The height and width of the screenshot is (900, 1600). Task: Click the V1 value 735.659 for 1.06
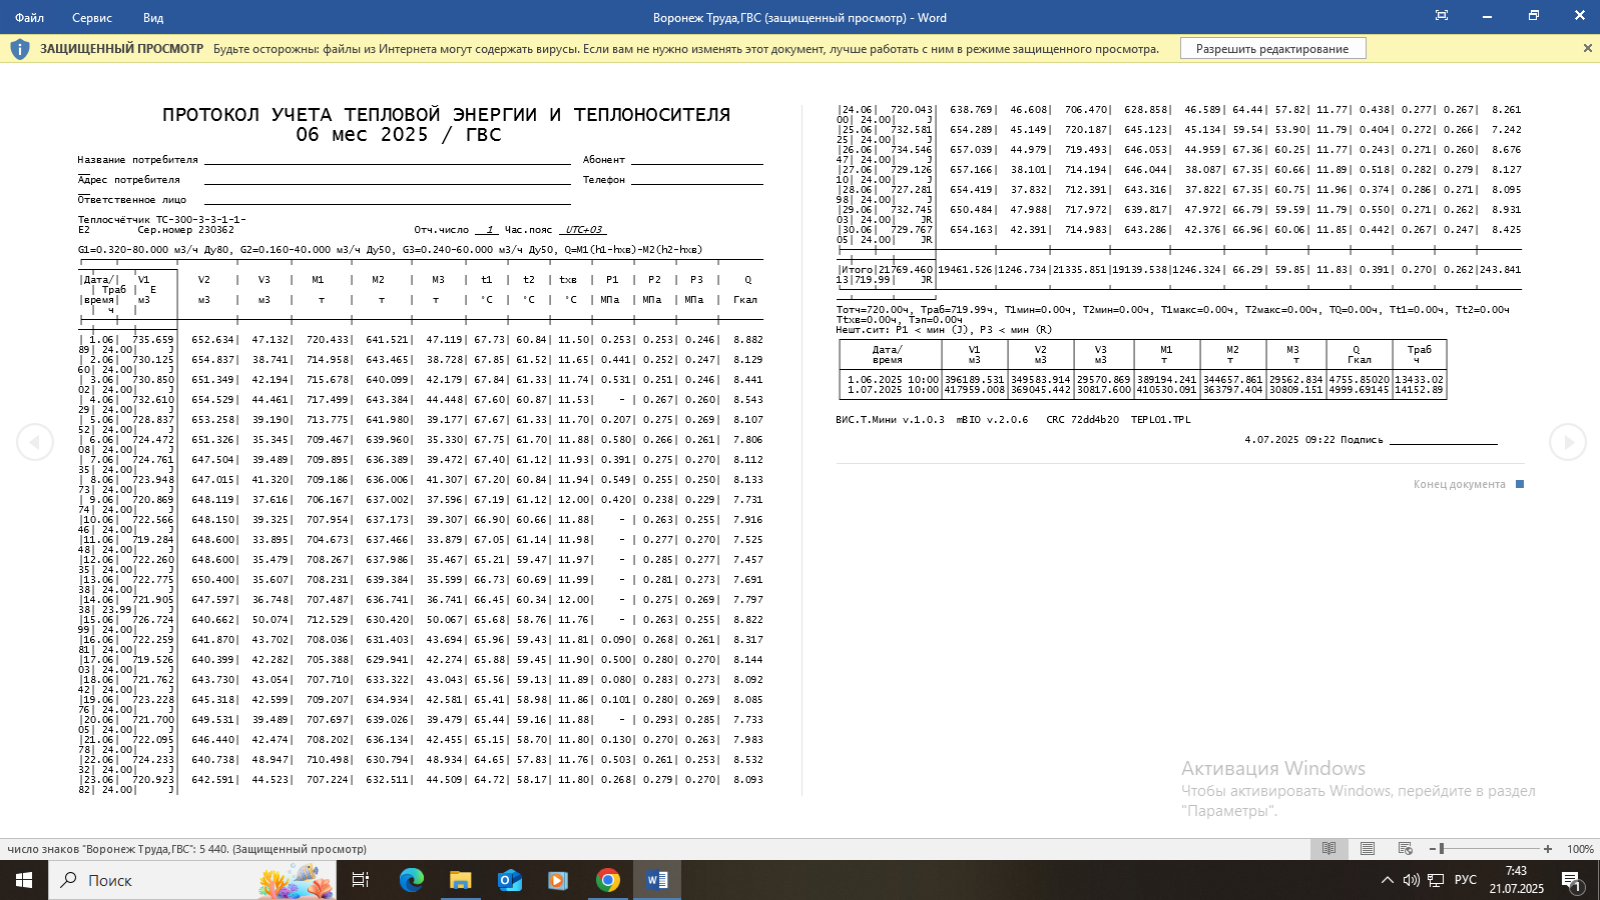tap(153, 339)
